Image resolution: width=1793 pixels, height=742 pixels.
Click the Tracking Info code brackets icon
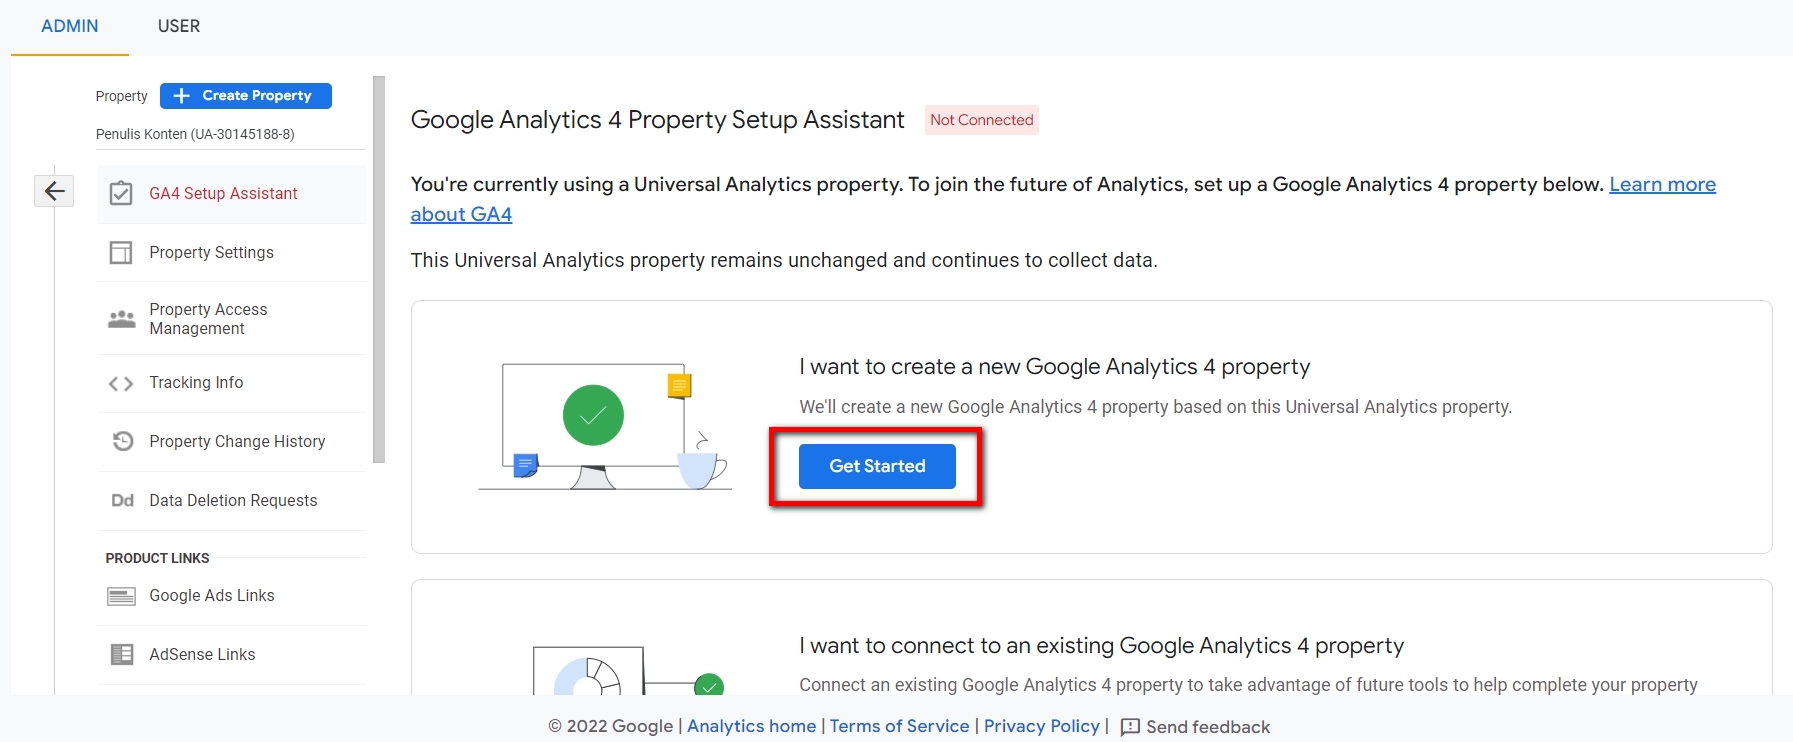pyautogui.click(x=121, y=383)
